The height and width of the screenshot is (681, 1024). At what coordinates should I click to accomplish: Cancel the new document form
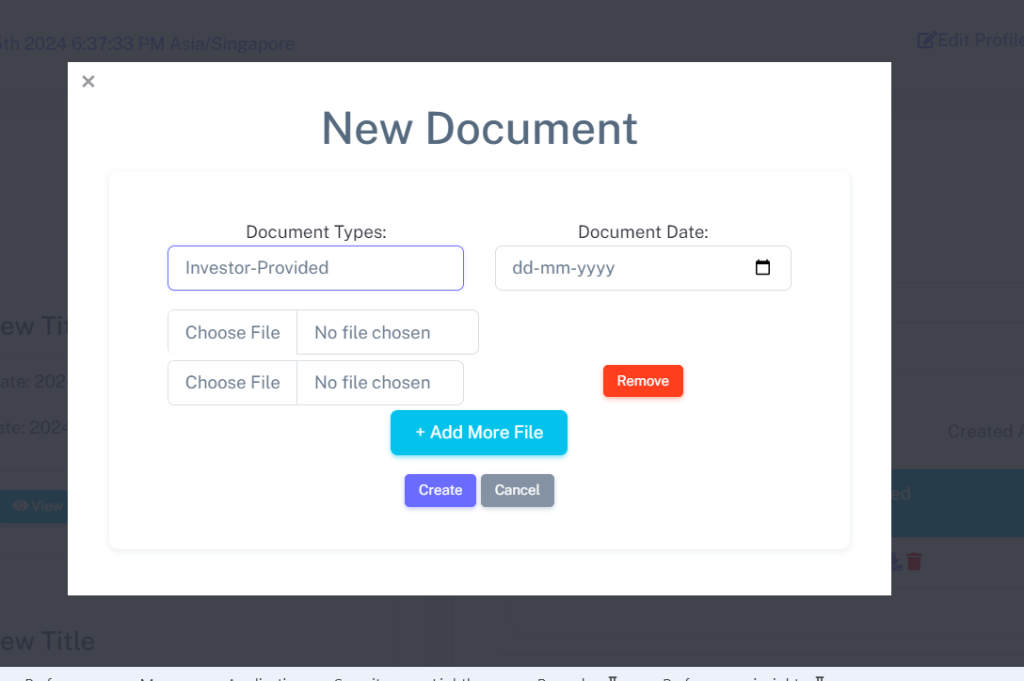[517, 490]
